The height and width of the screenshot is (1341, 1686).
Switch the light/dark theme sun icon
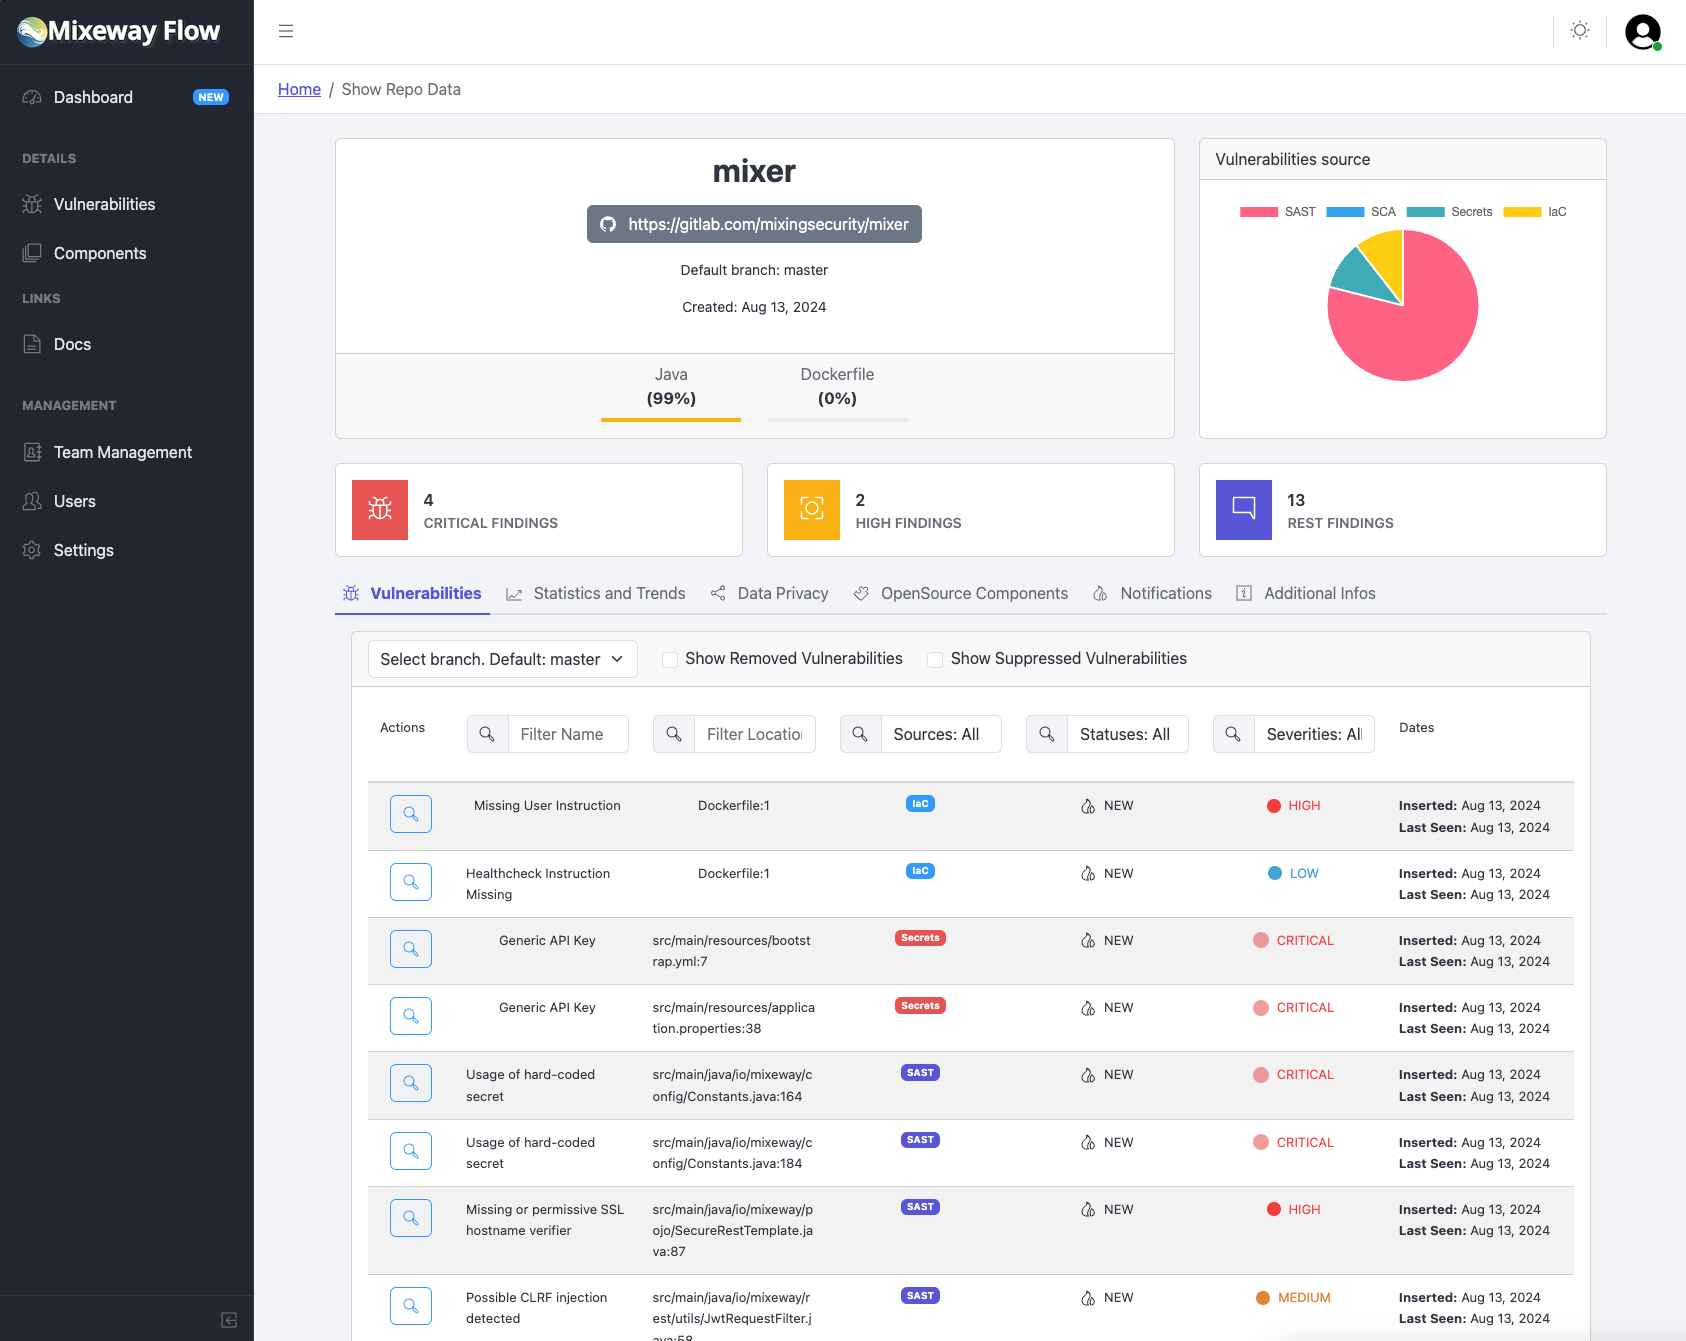[1580, 31]
